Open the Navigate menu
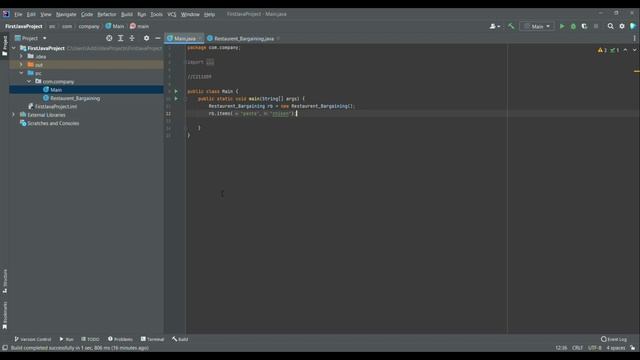The height and width of the screenshot is (360, 640). (66, 14)
